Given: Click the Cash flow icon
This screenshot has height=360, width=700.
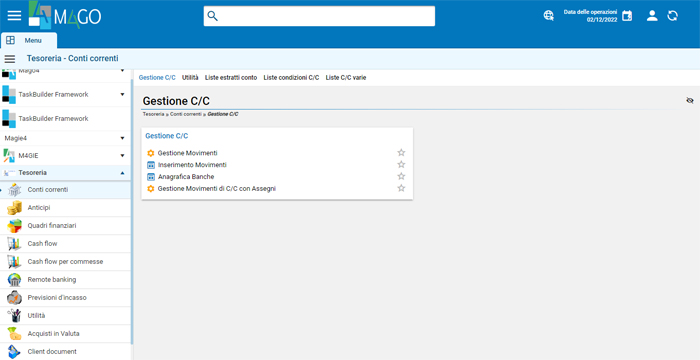Looking at the screenshot, I should pyautogui.click(x=14, y=244).
